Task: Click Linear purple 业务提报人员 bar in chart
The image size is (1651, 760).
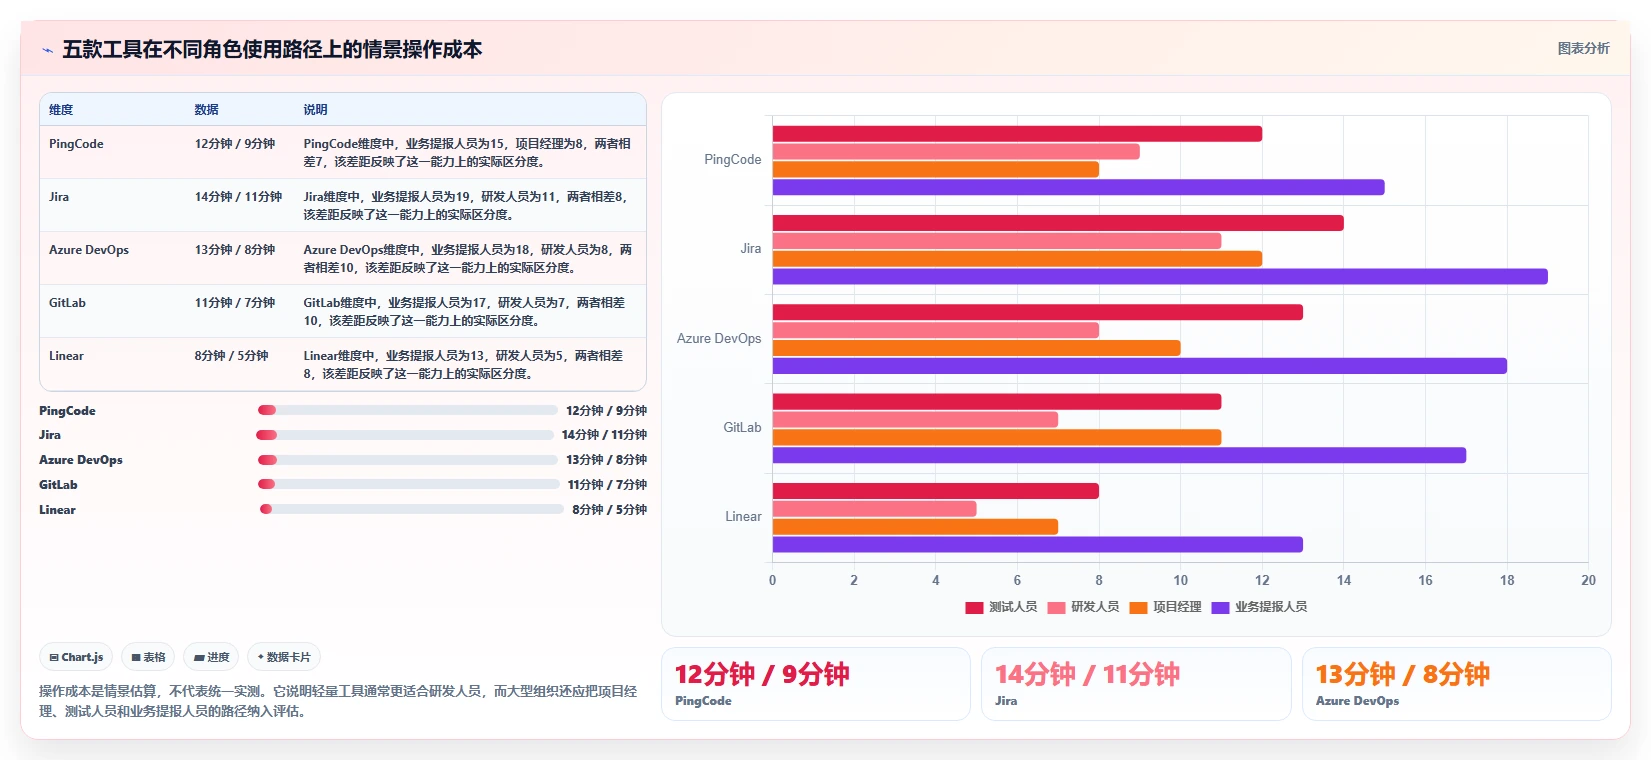Action: tap(1038, 545)
